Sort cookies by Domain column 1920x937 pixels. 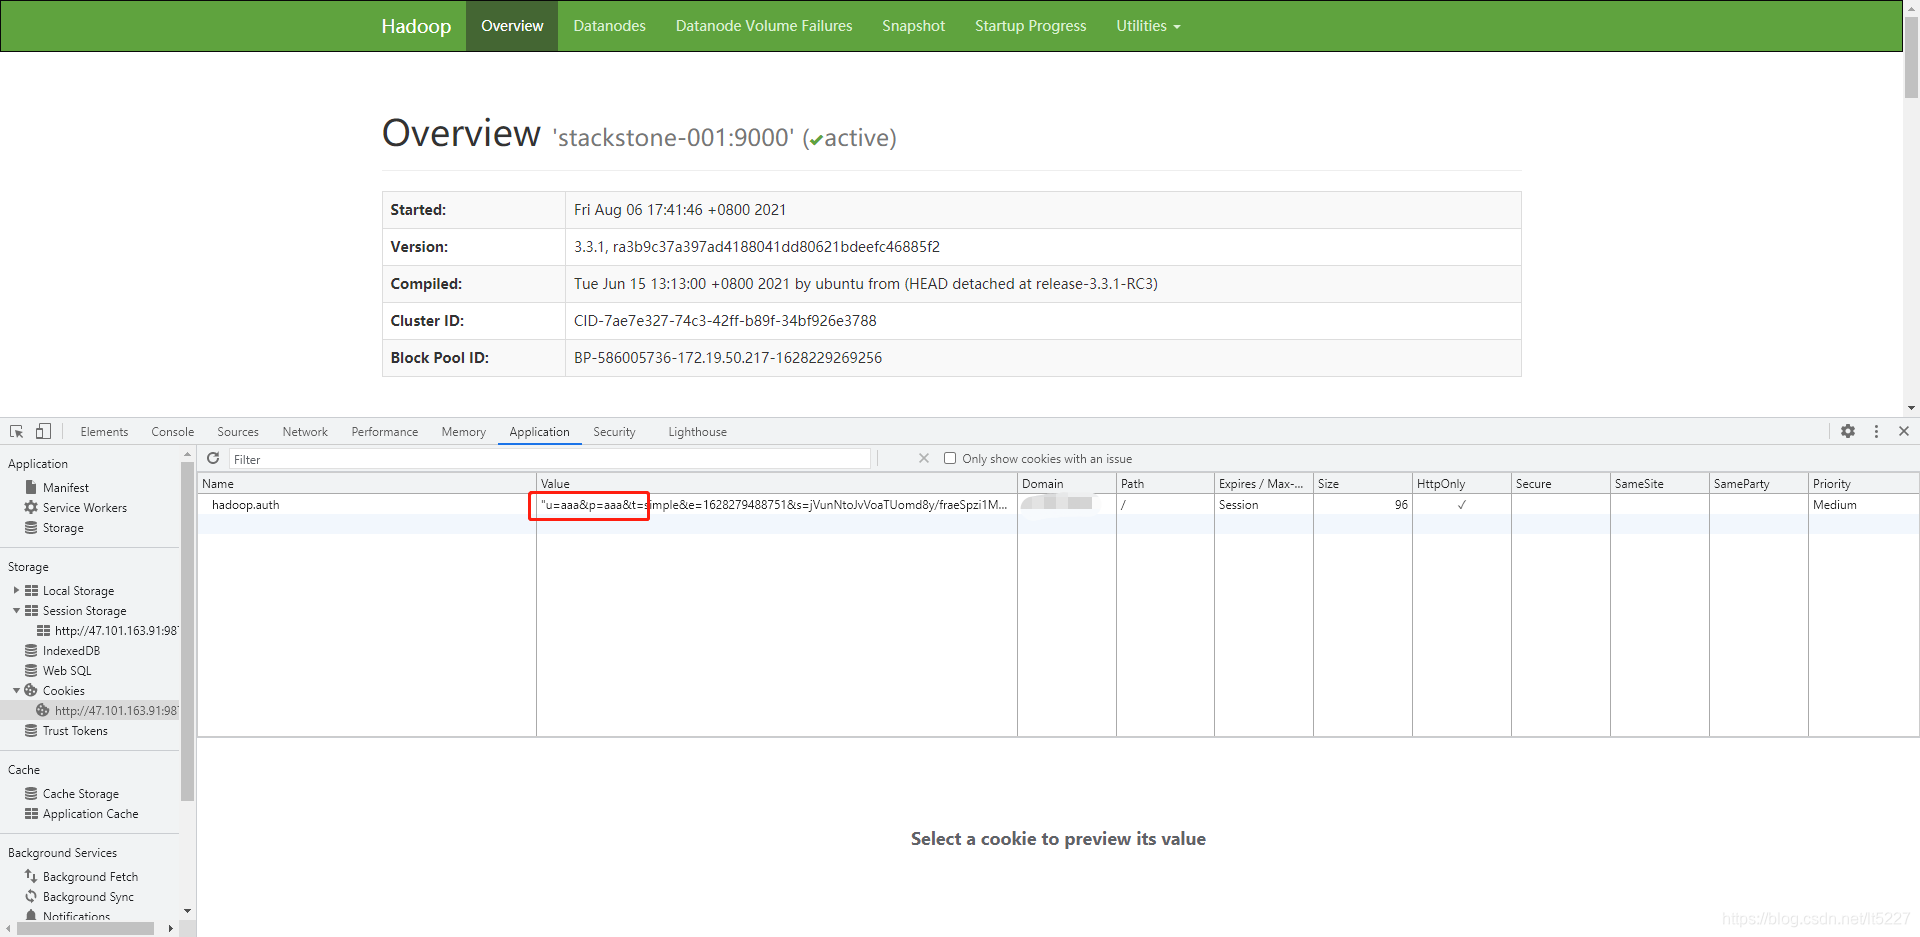pos(1067,483)
